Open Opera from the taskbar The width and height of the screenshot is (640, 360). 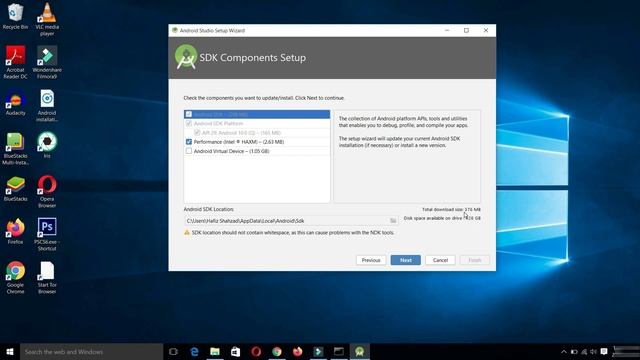click(x=256, y=351)
